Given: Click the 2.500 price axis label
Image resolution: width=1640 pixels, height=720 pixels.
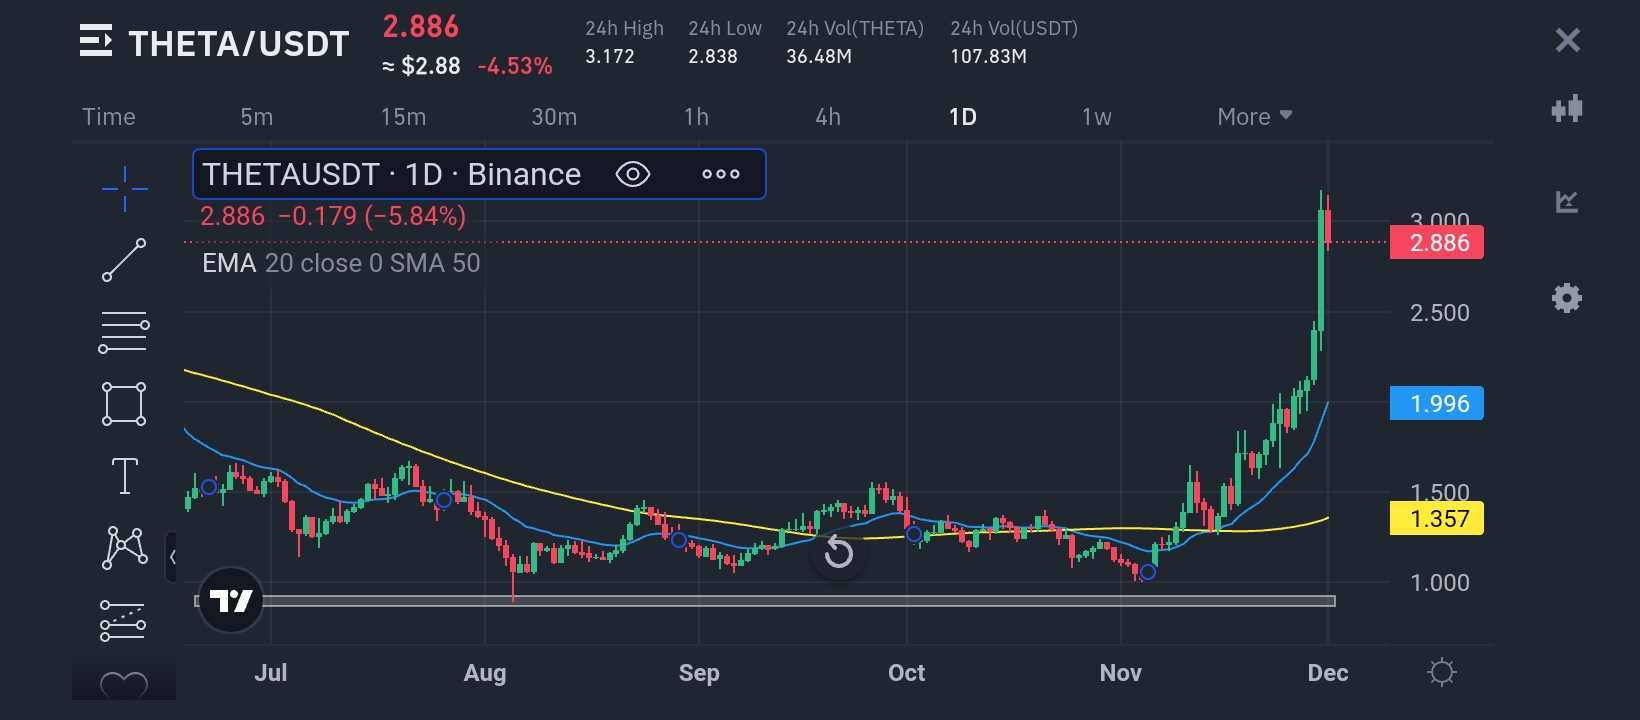Looking at the screenshot, I should pos(1439,313).
